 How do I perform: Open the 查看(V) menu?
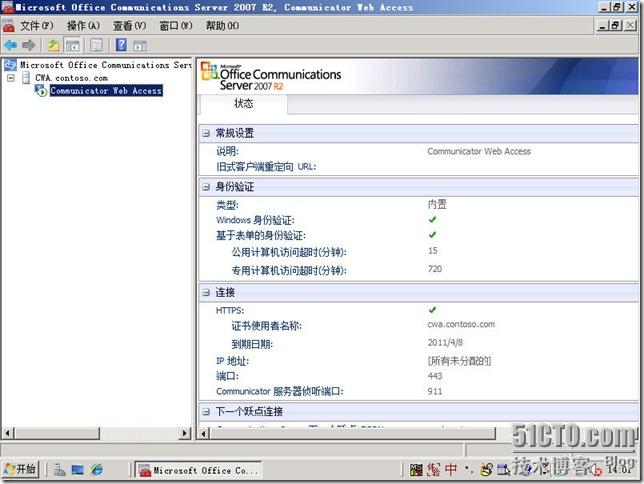tap(129, 26)
